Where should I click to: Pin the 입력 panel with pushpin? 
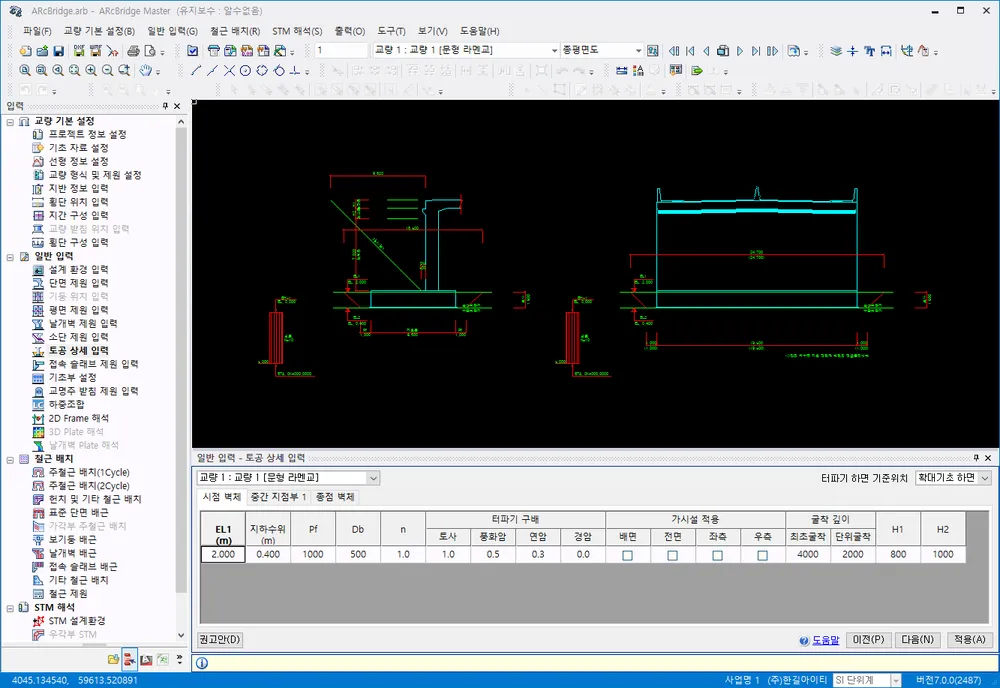(x=165, y=106)
